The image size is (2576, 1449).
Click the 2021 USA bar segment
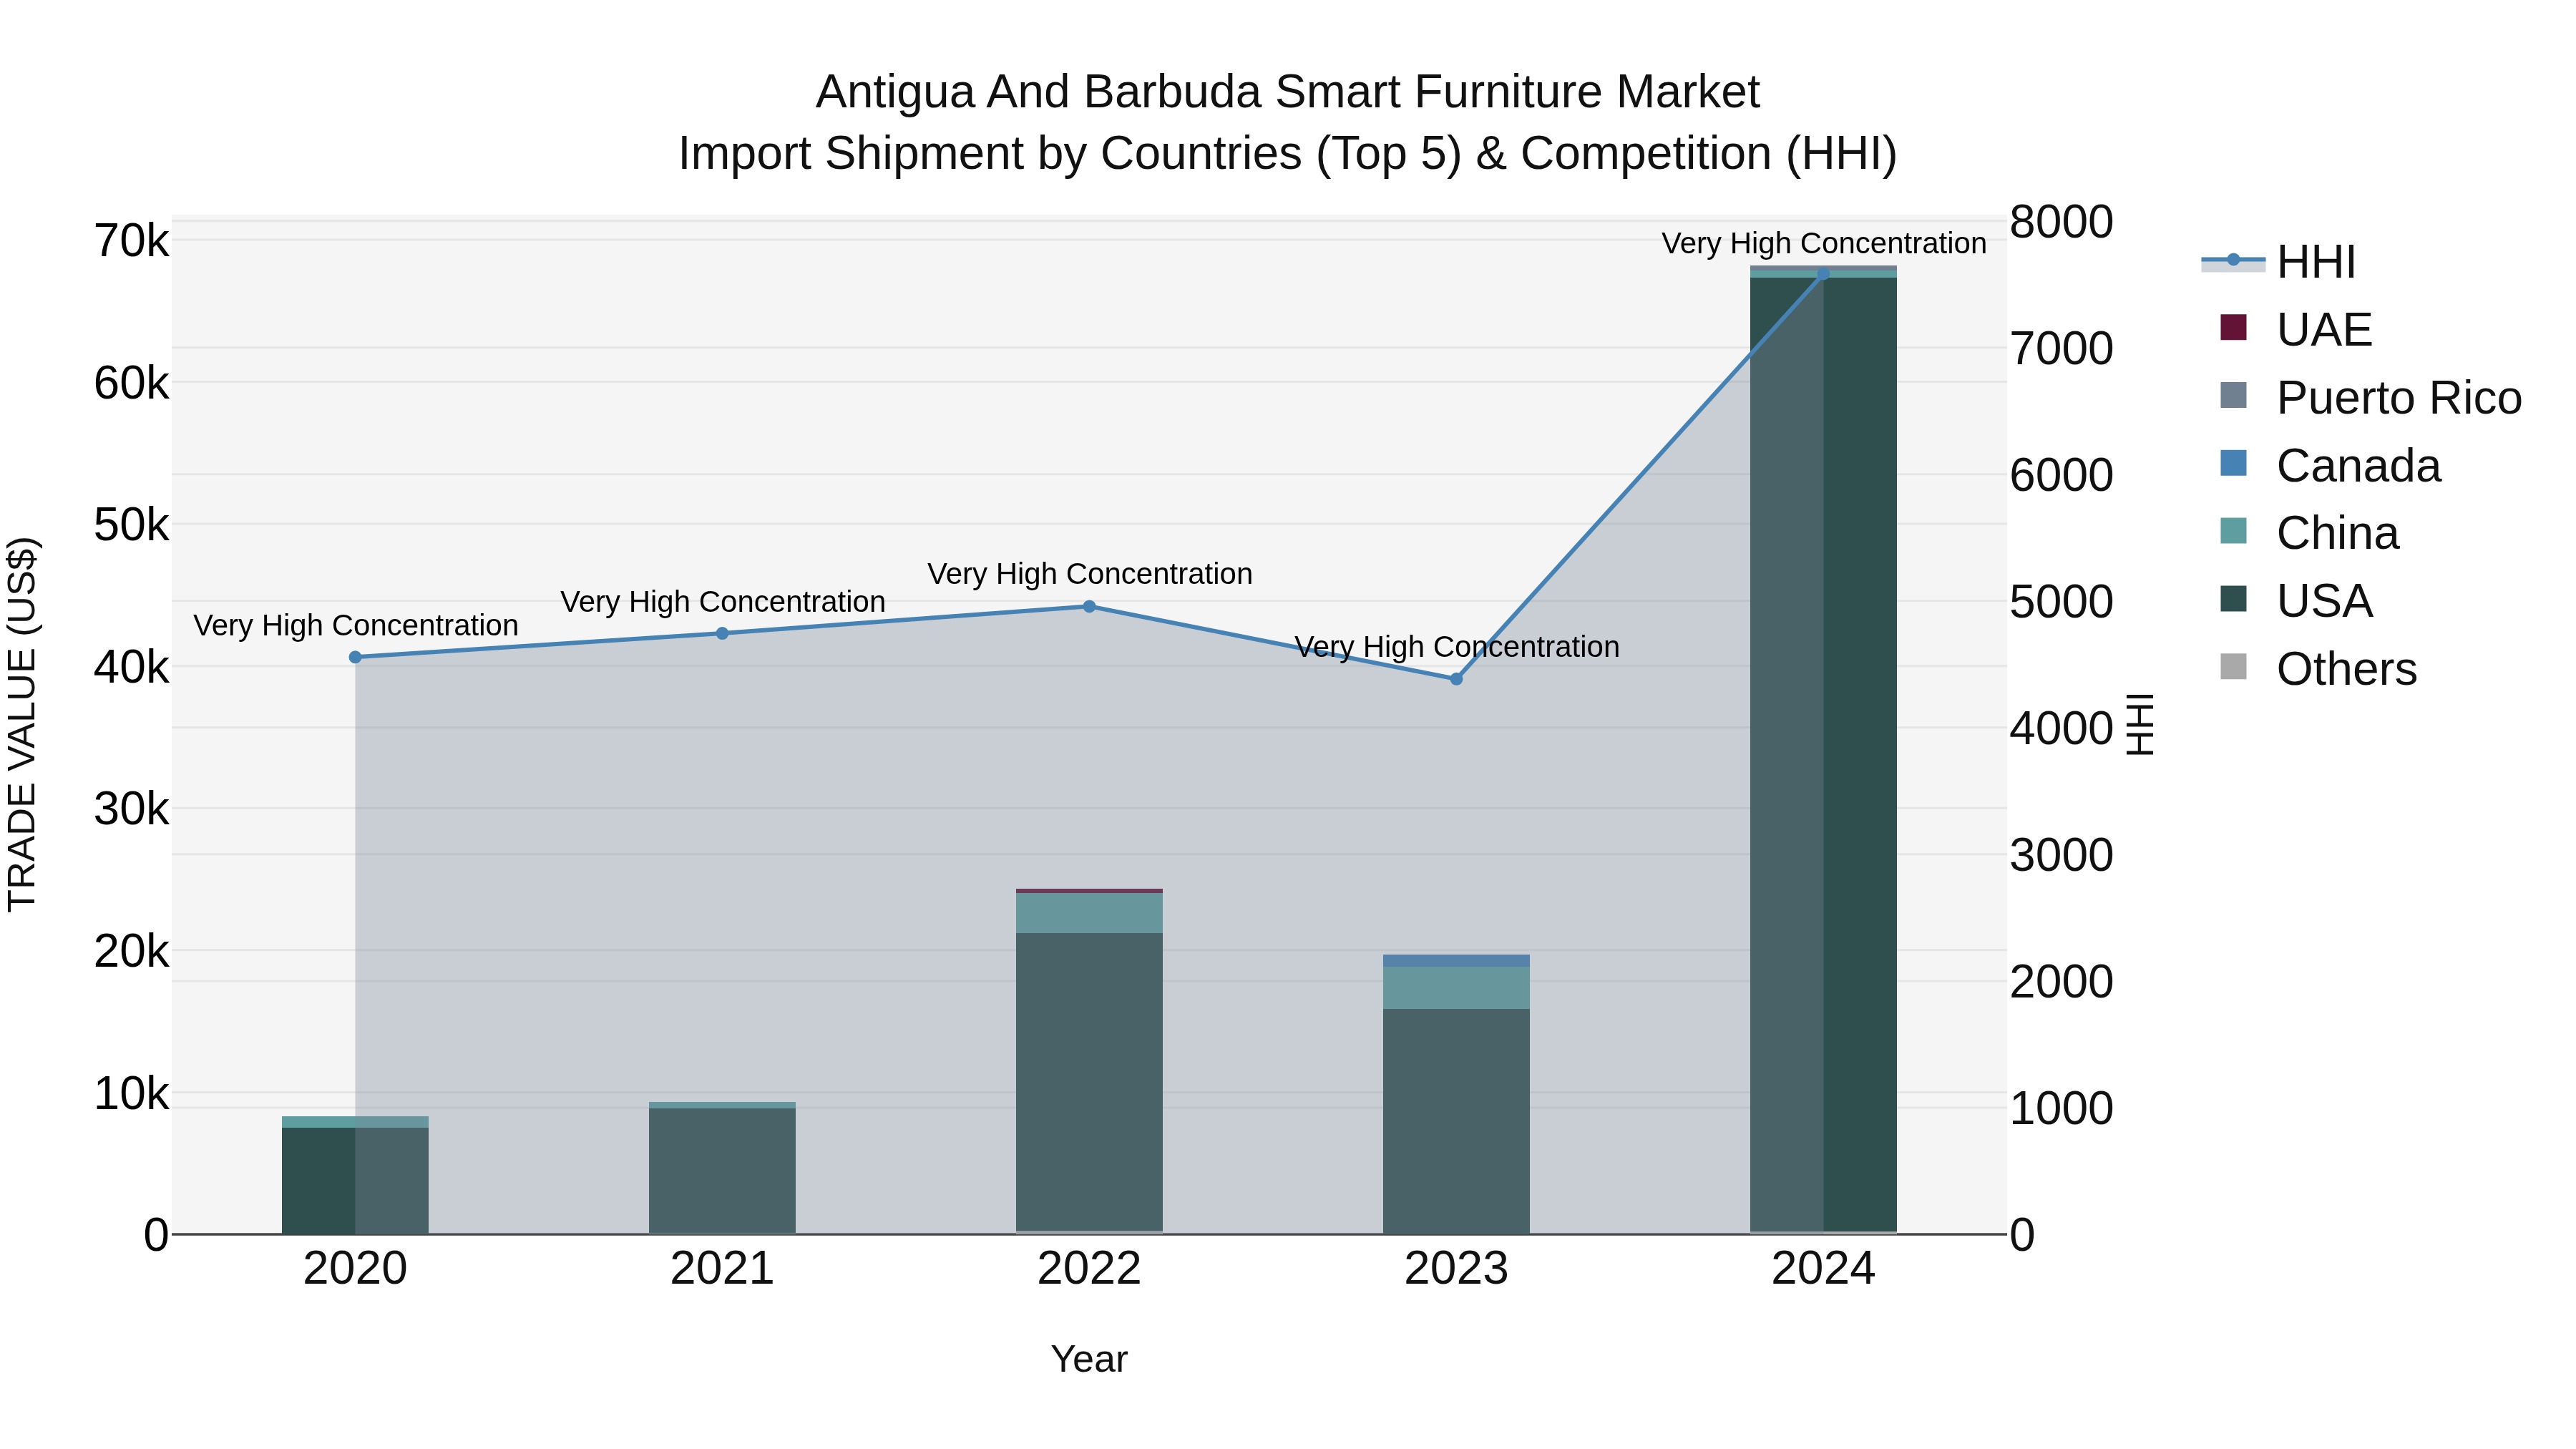point(722,1170)
